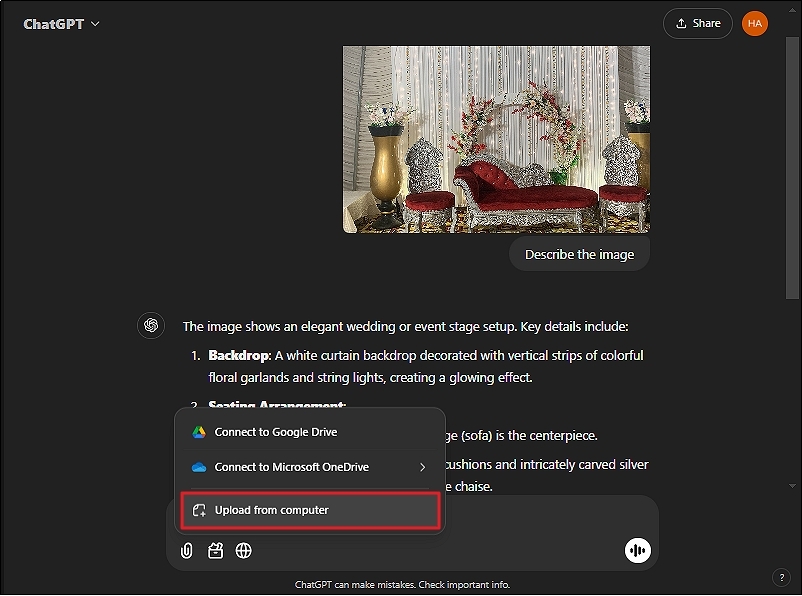Click the ChatGPT logo beside the response
Screen dimensions: 802x596
(151, 325)
